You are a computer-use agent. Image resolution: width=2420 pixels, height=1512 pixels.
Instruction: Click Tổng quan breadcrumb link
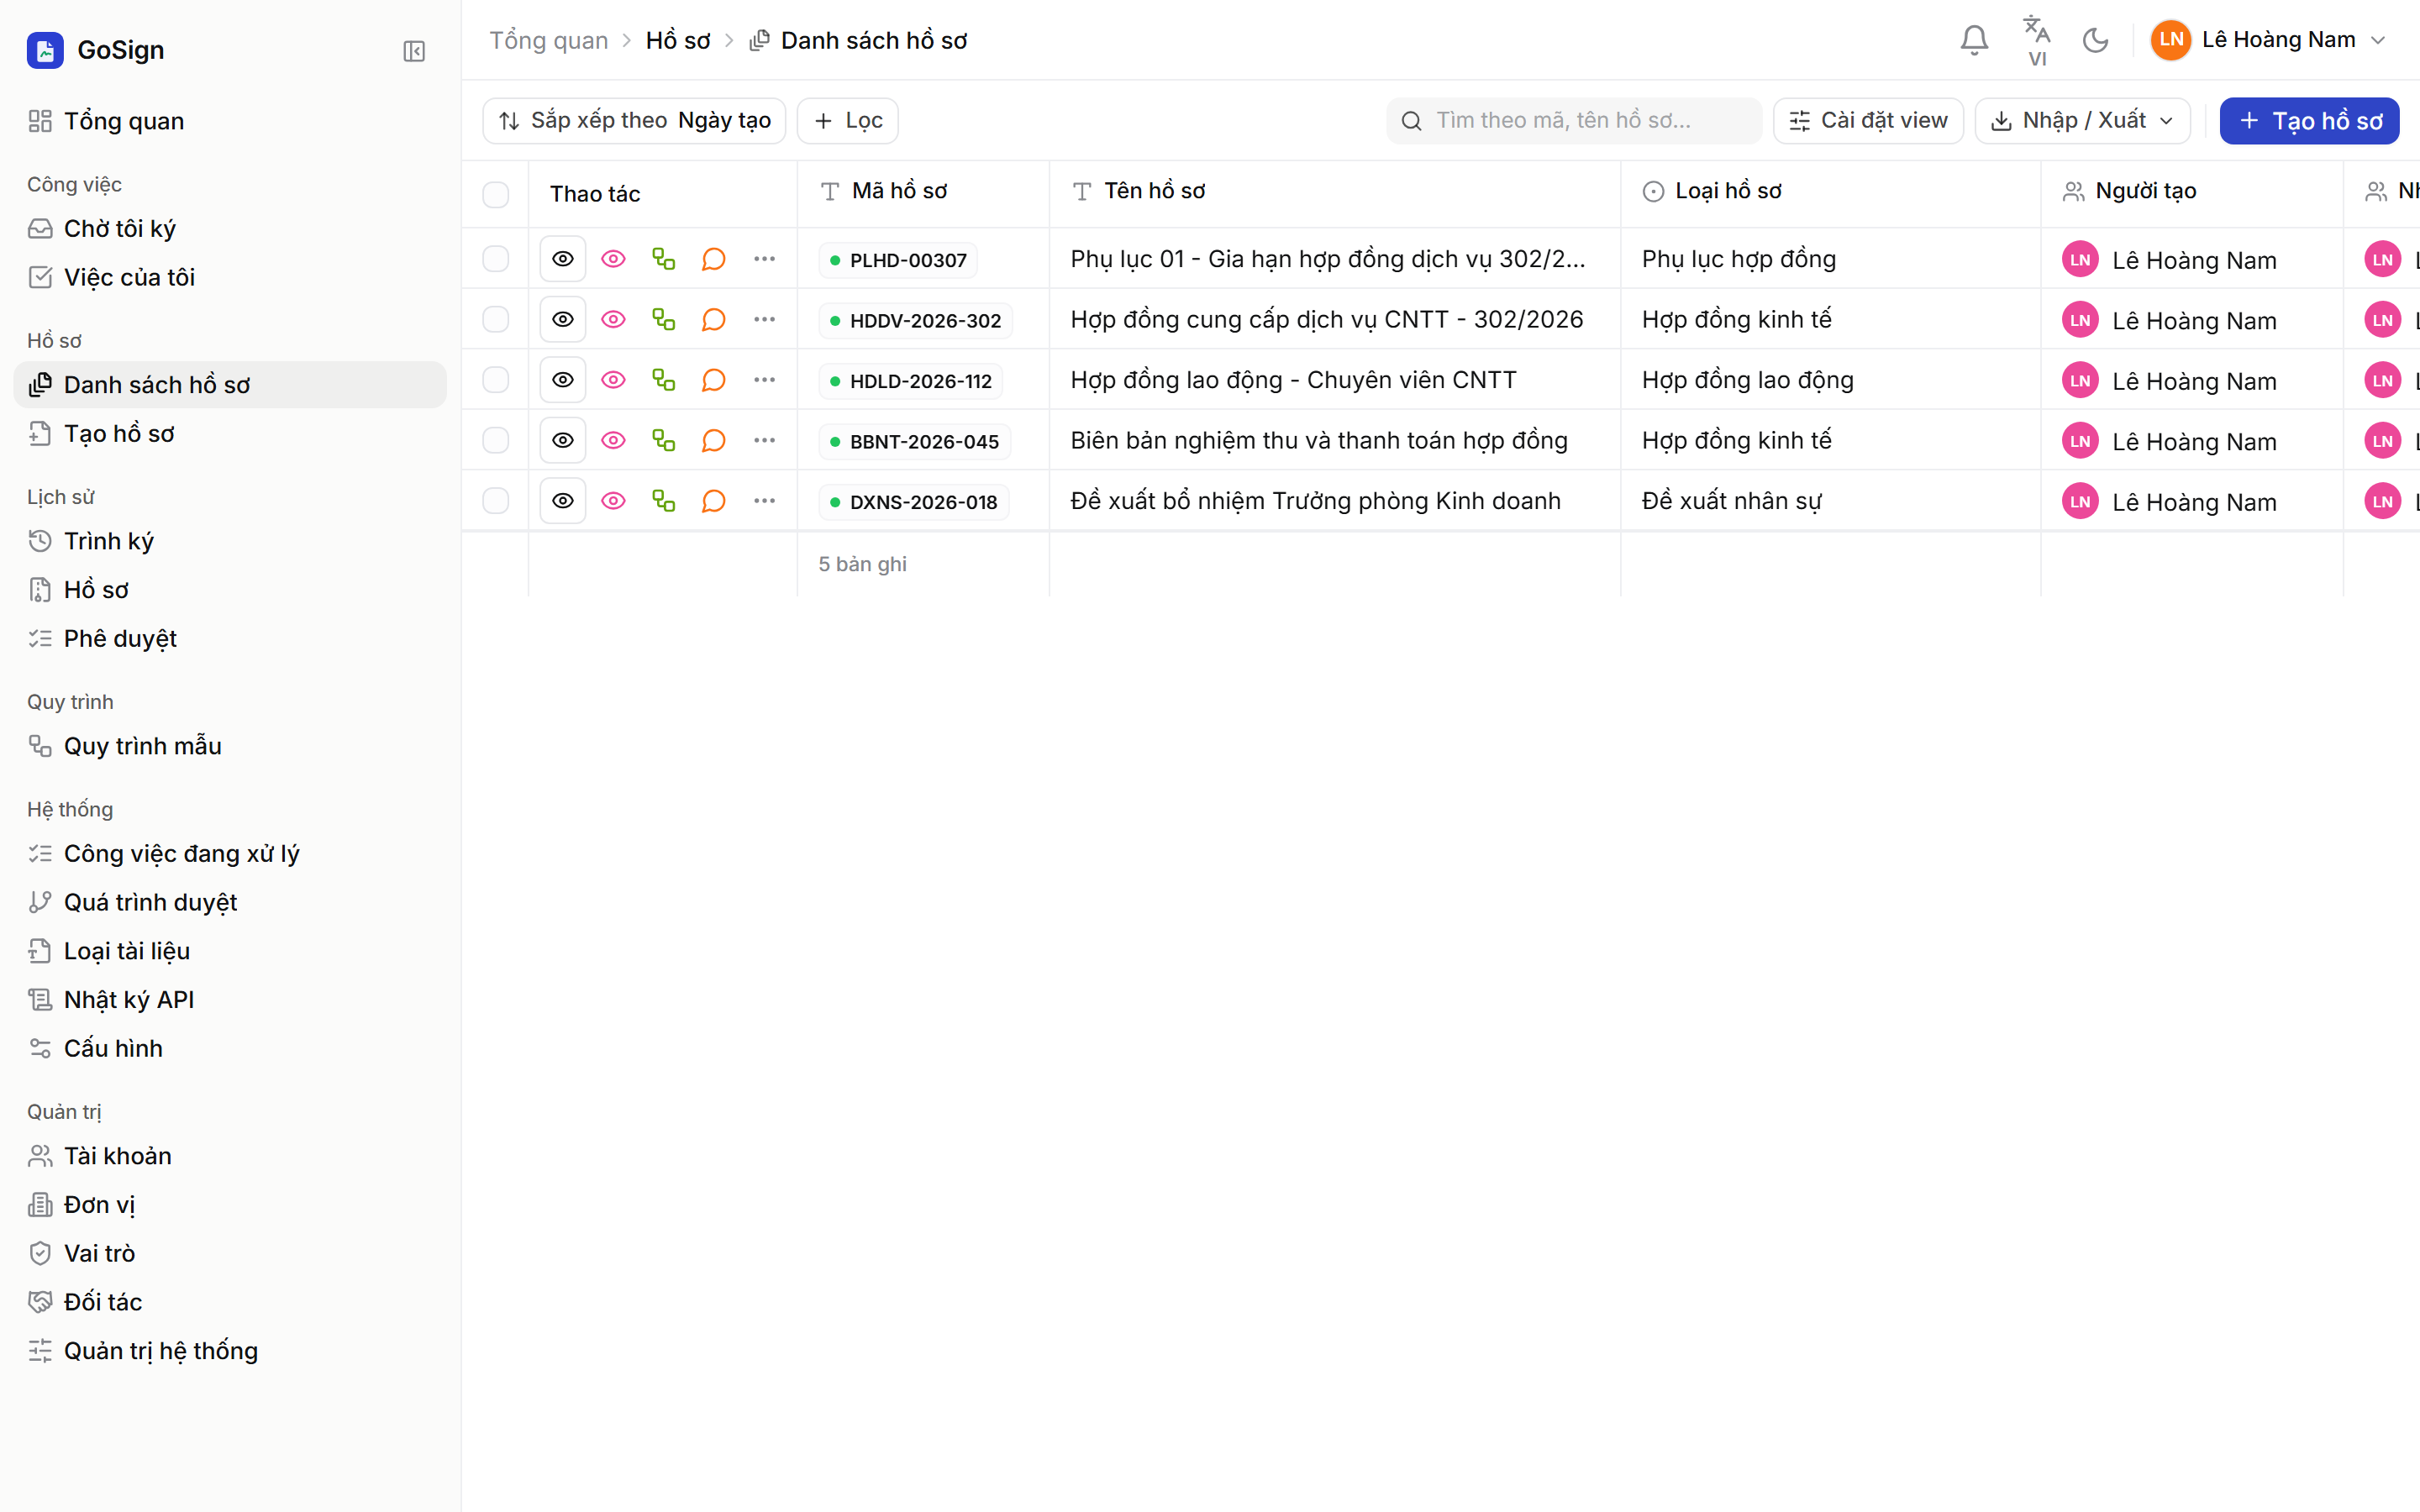coord(548,41)
